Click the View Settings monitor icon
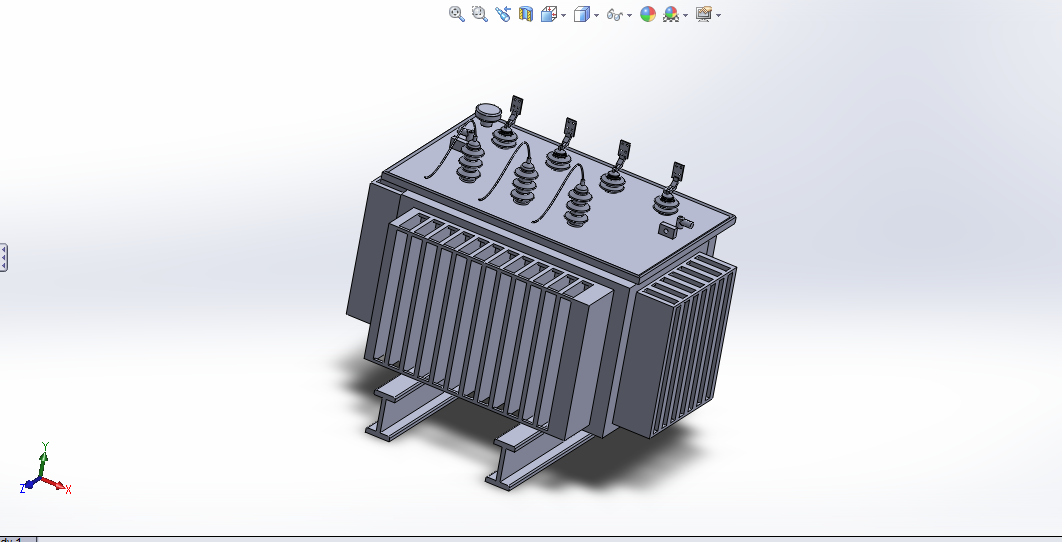The width and height of the screenshot is (1062, 542). [704, 14]
